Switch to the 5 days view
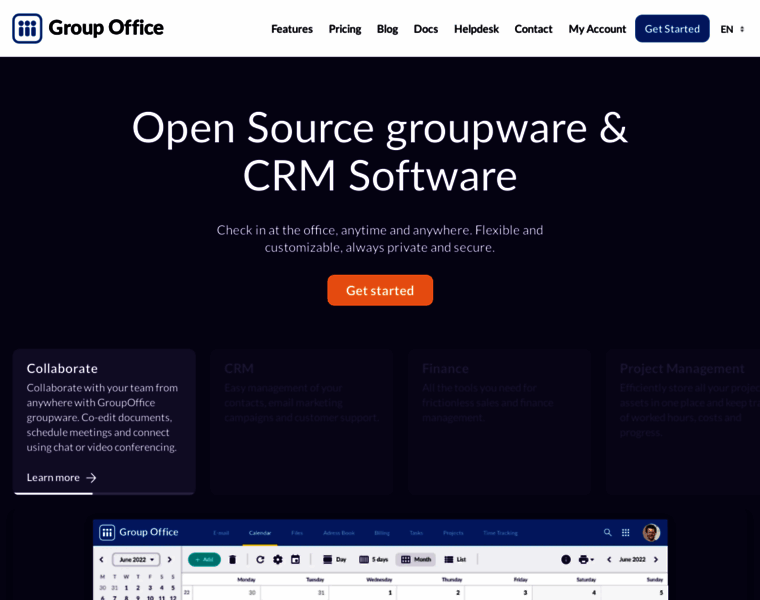This screenshot has height=600, width=760. pos(374,559)
